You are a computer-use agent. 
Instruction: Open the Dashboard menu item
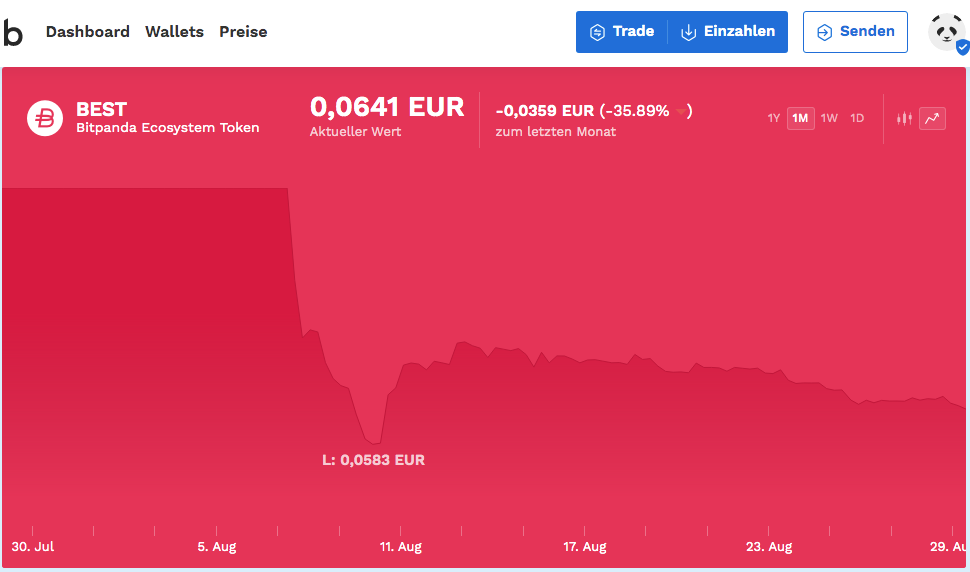pyautogui.click(x=88, y=32)
